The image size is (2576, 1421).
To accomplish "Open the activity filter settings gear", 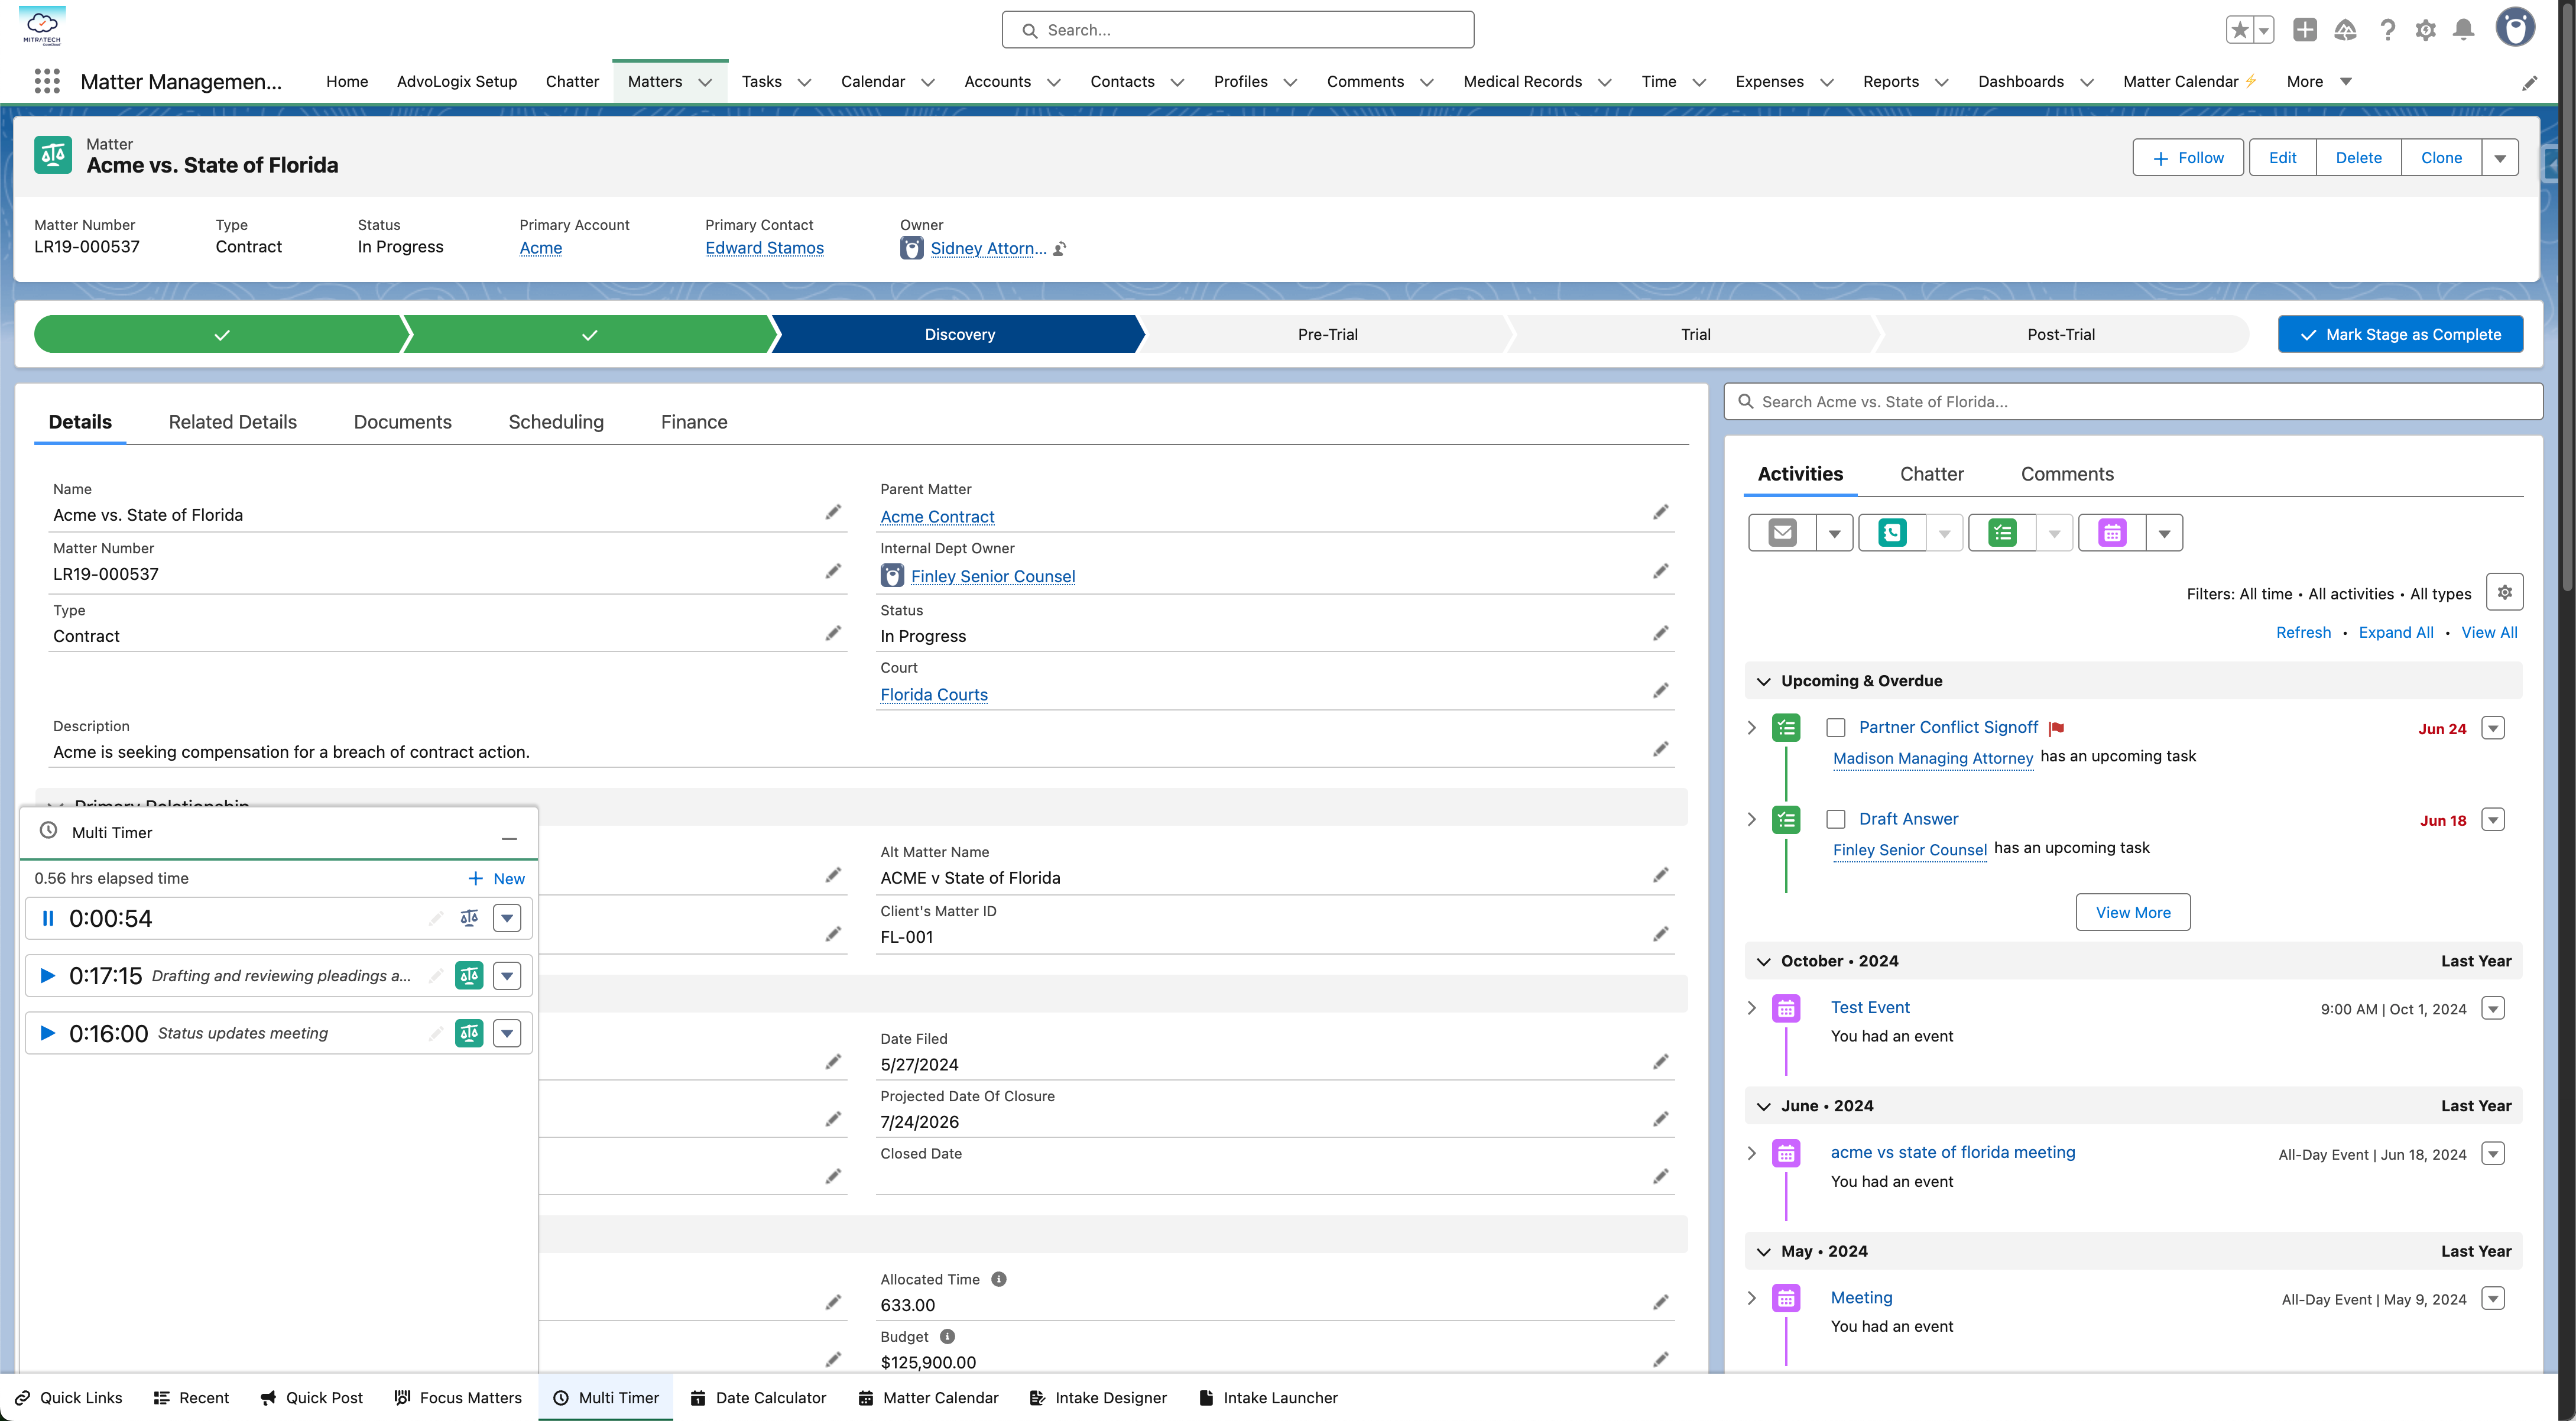I will point(2504,592).
